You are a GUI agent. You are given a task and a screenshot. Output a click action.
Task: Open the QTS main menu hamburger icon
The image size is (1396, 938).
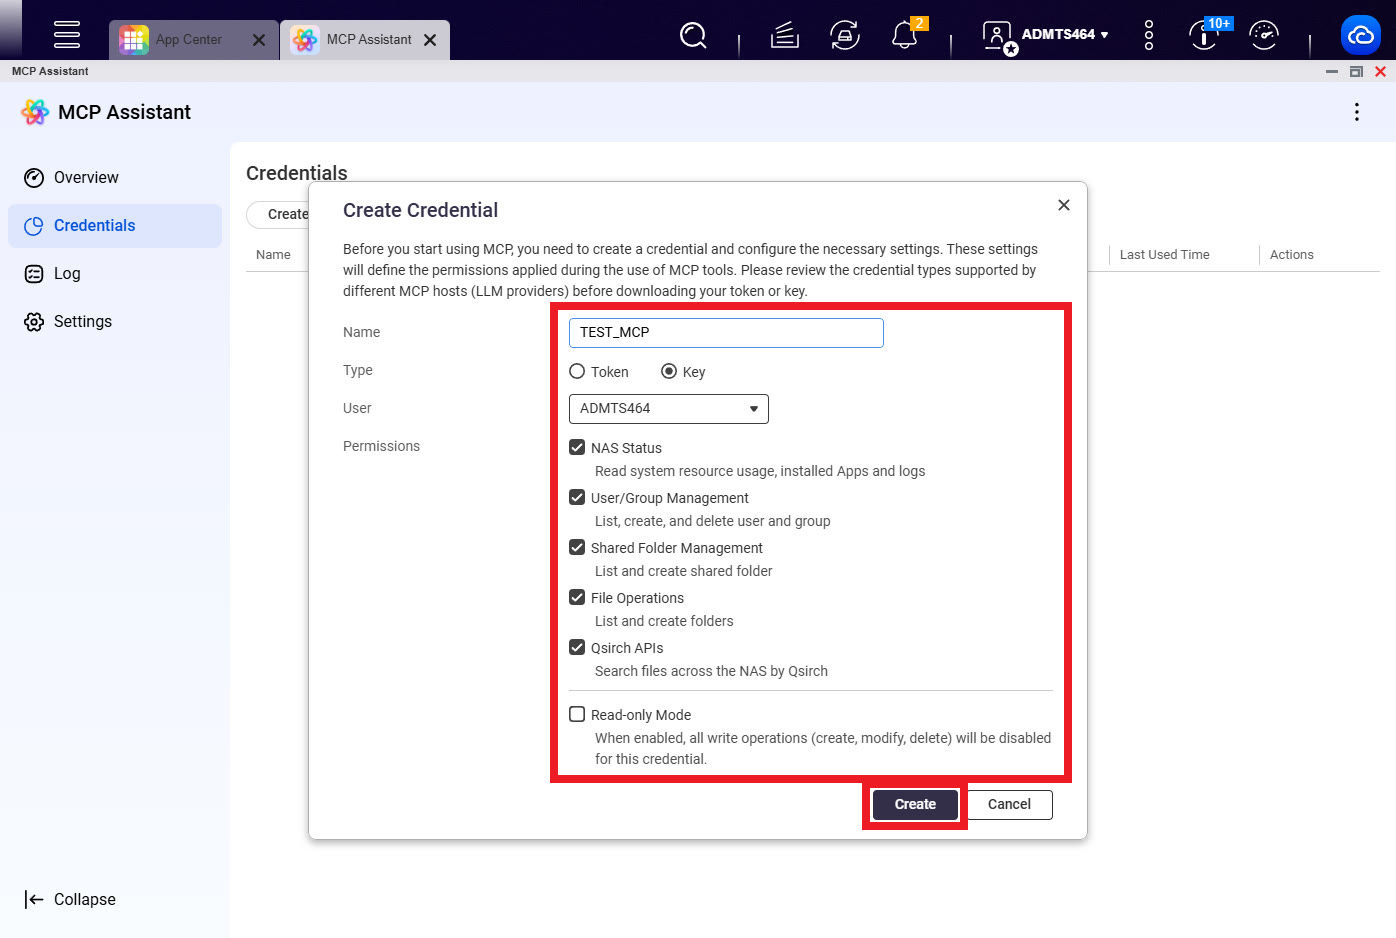coord(67,34)
